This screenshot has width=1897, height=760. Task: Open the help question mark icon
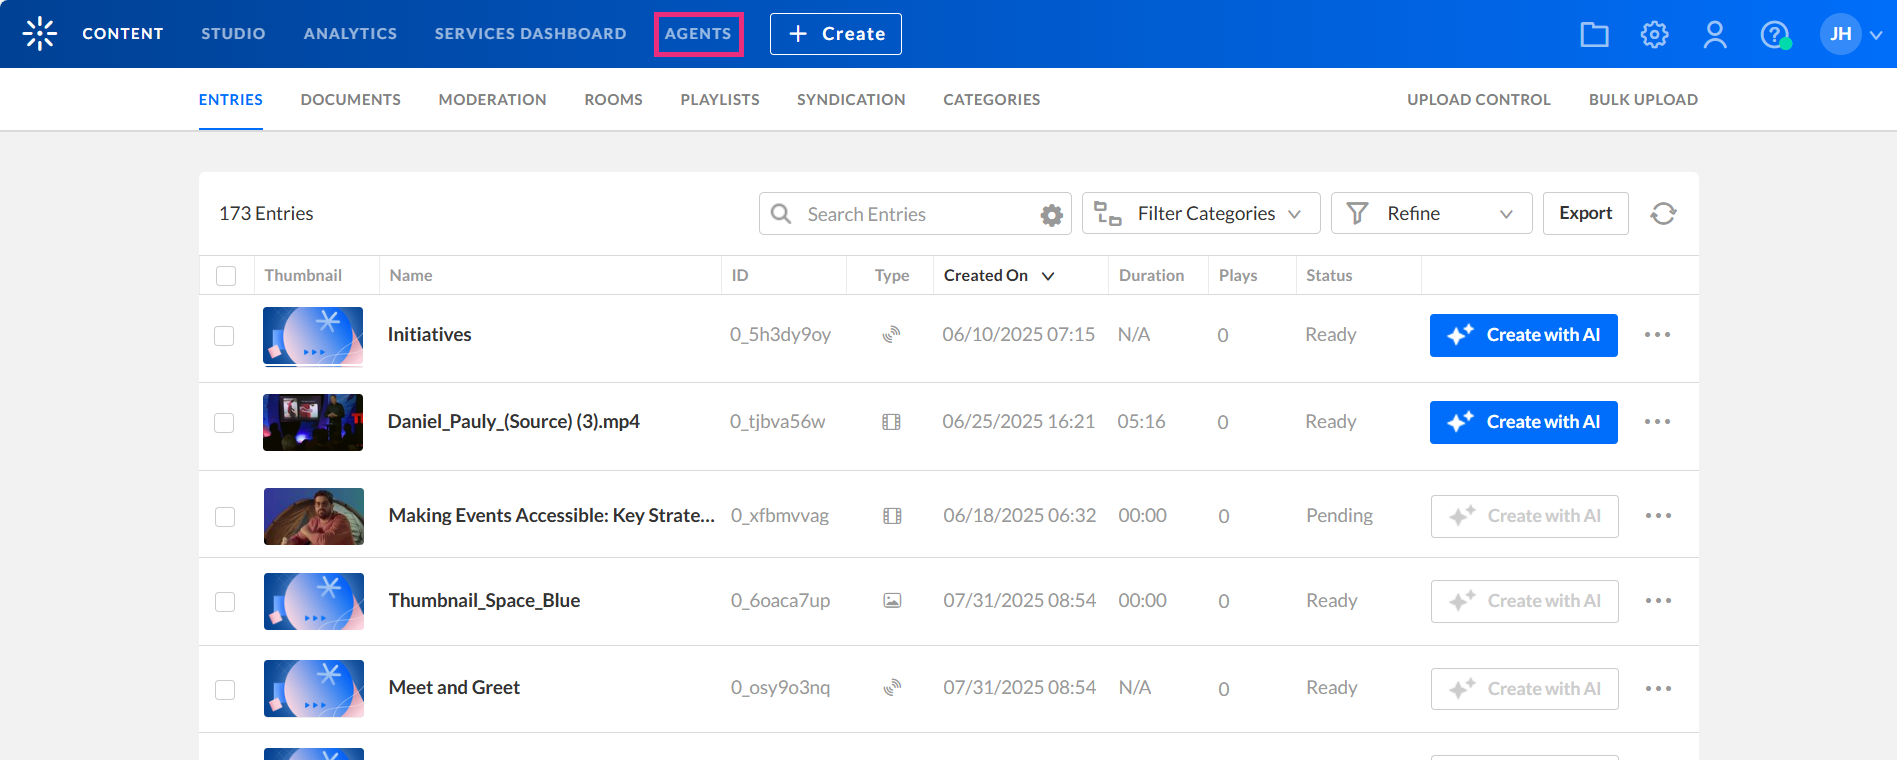pos(1775,35)
